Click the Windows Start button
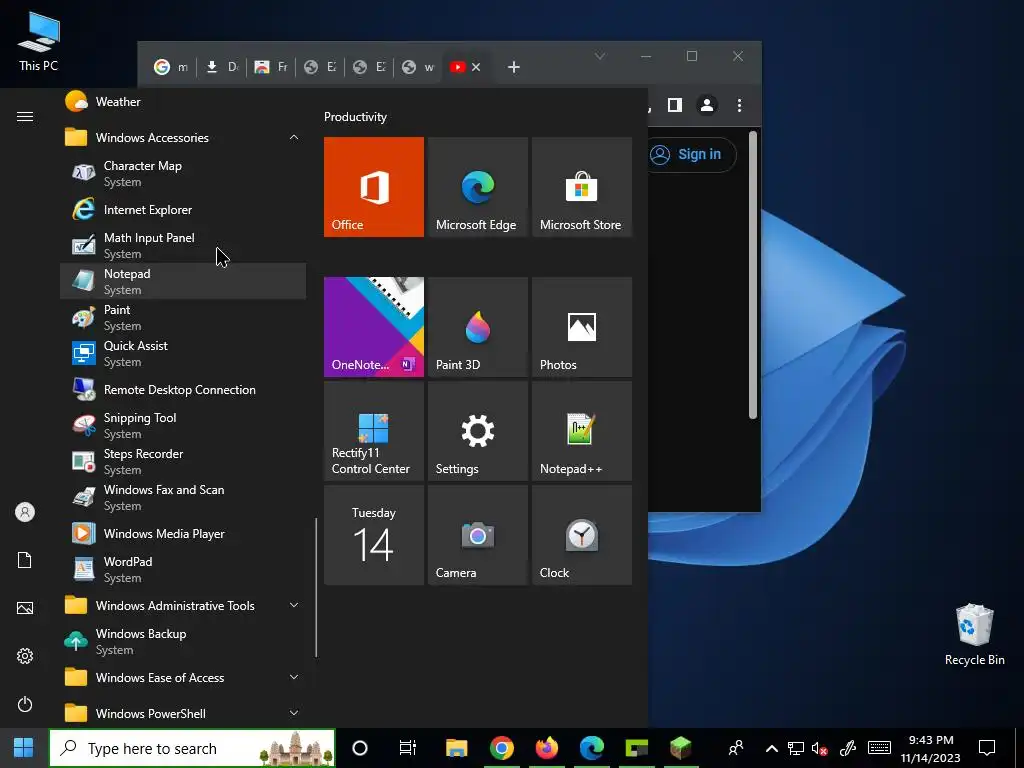Screen dimensions: 1024x768 [x=24, y=748]
